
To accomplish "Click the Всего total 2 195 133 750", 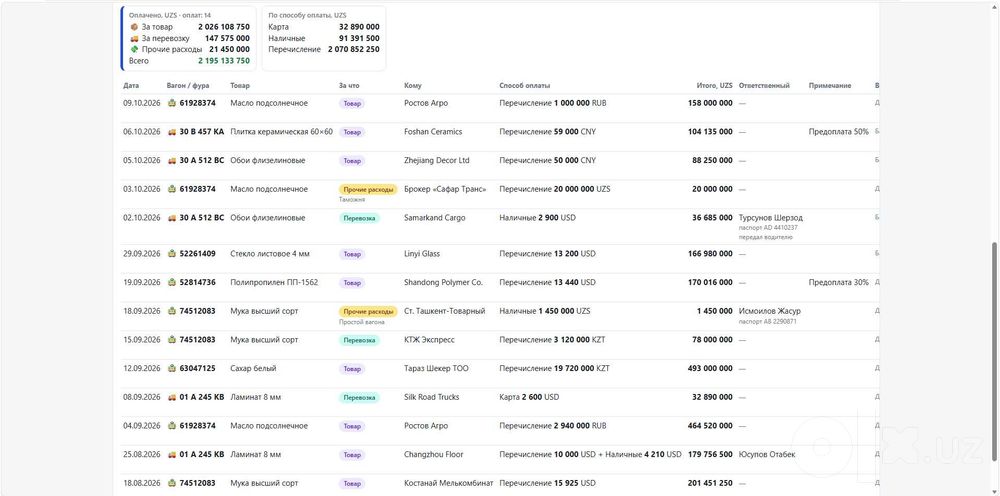I will (224, 61).
